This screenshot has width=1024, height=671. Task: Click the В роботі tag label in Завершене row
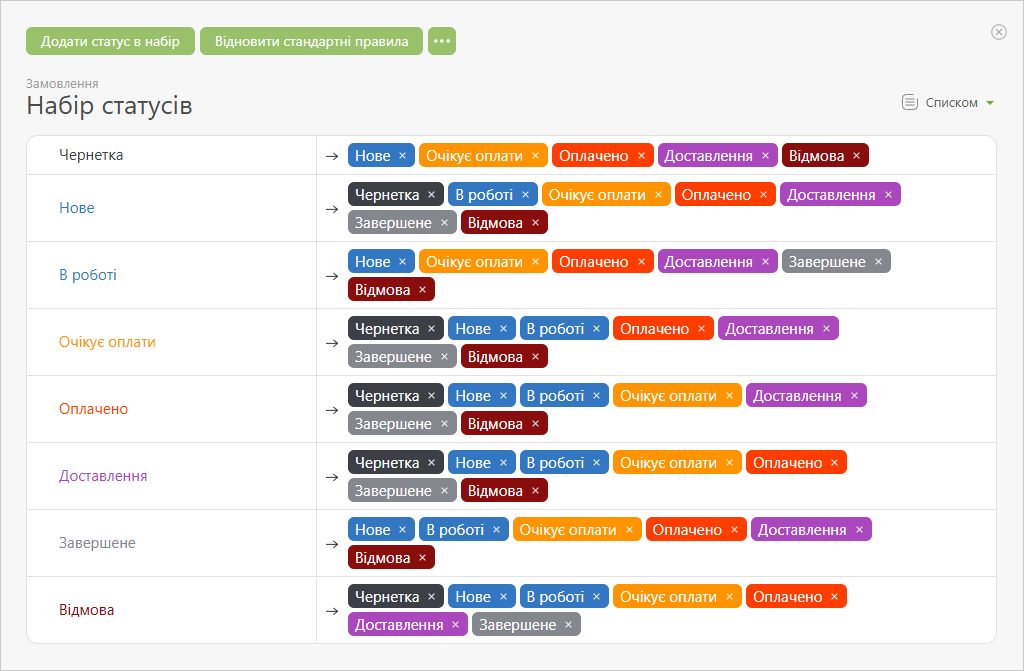click(x=455, y=530)
